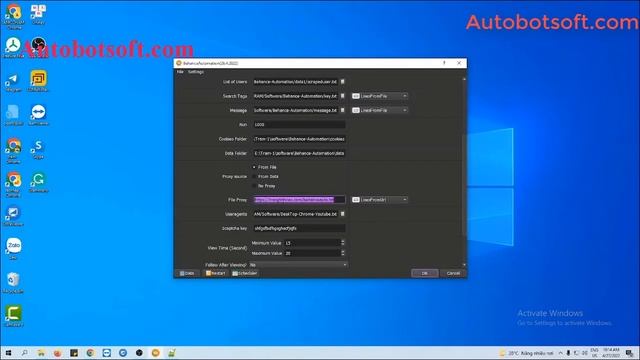The image size is (640, 360).
Task: Select No Proxy option
Action: (264, 186)
